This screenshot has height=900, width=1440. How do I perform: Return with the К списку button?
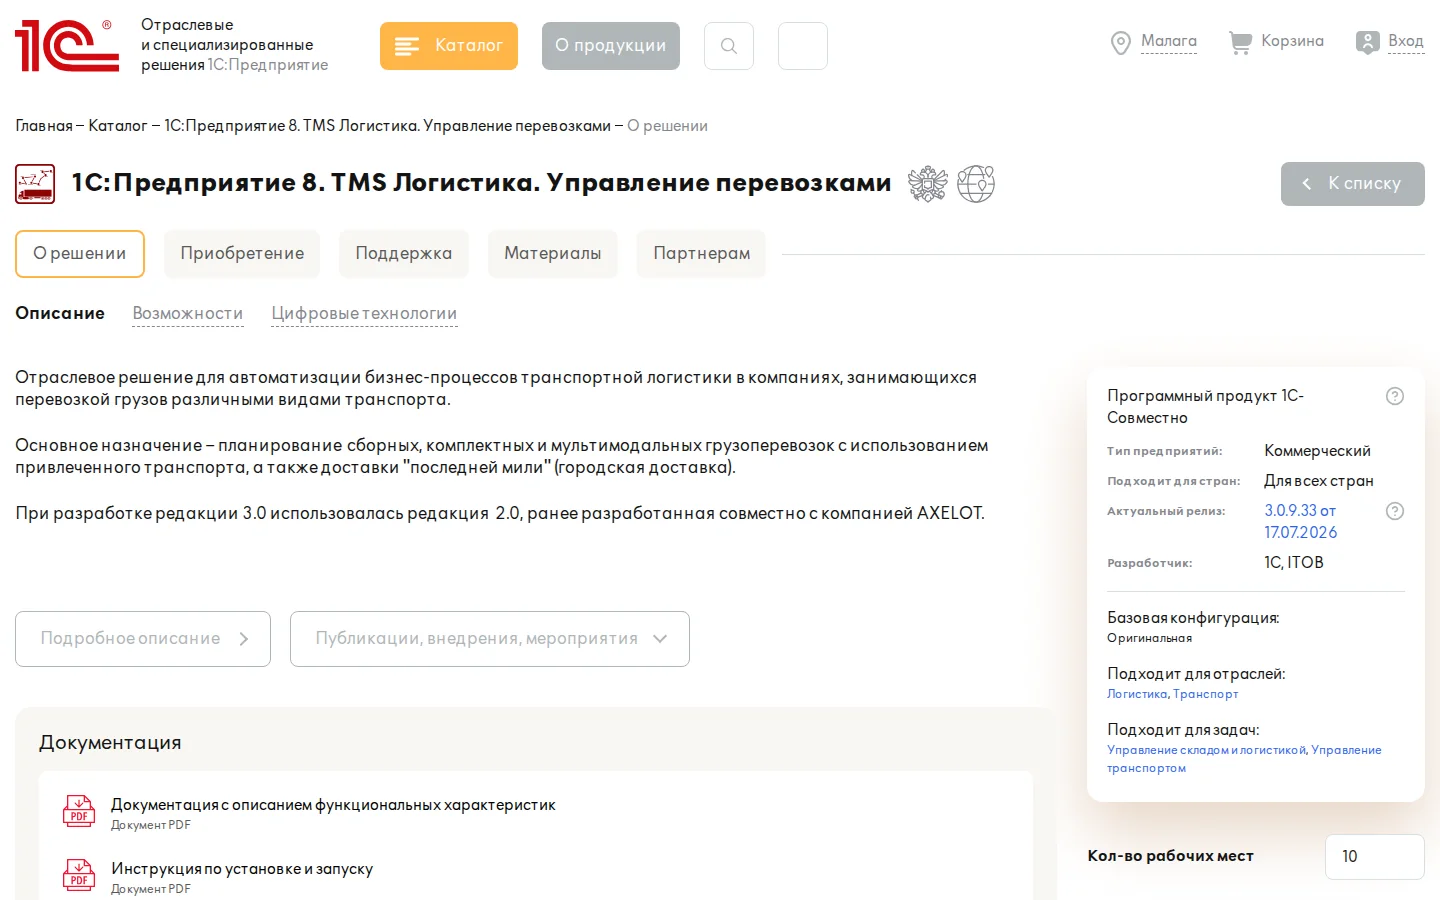tap(1353, 184)
